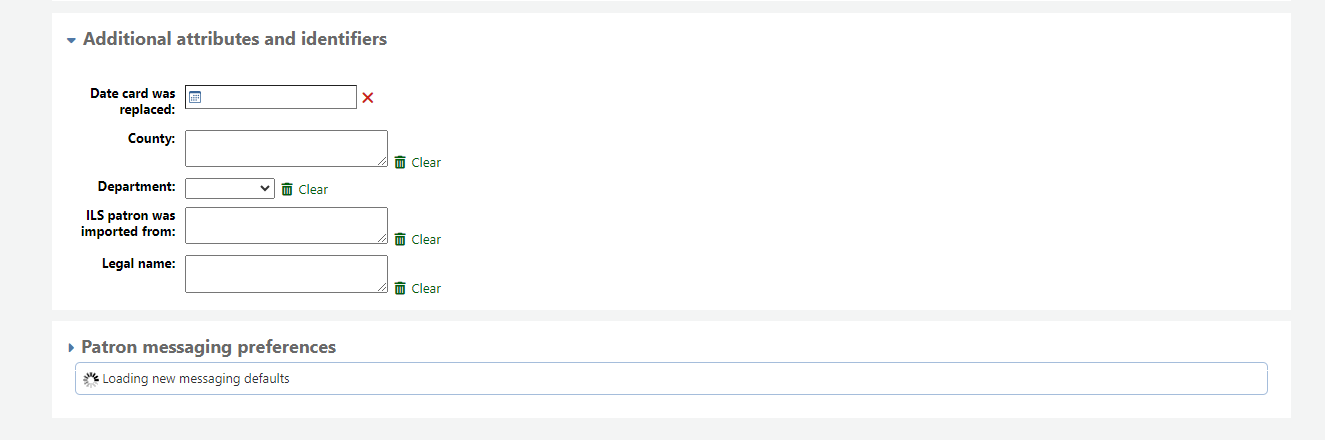1325x440 pixels.
Task: Click the trash icon next to Department
Action: point(287,189)
